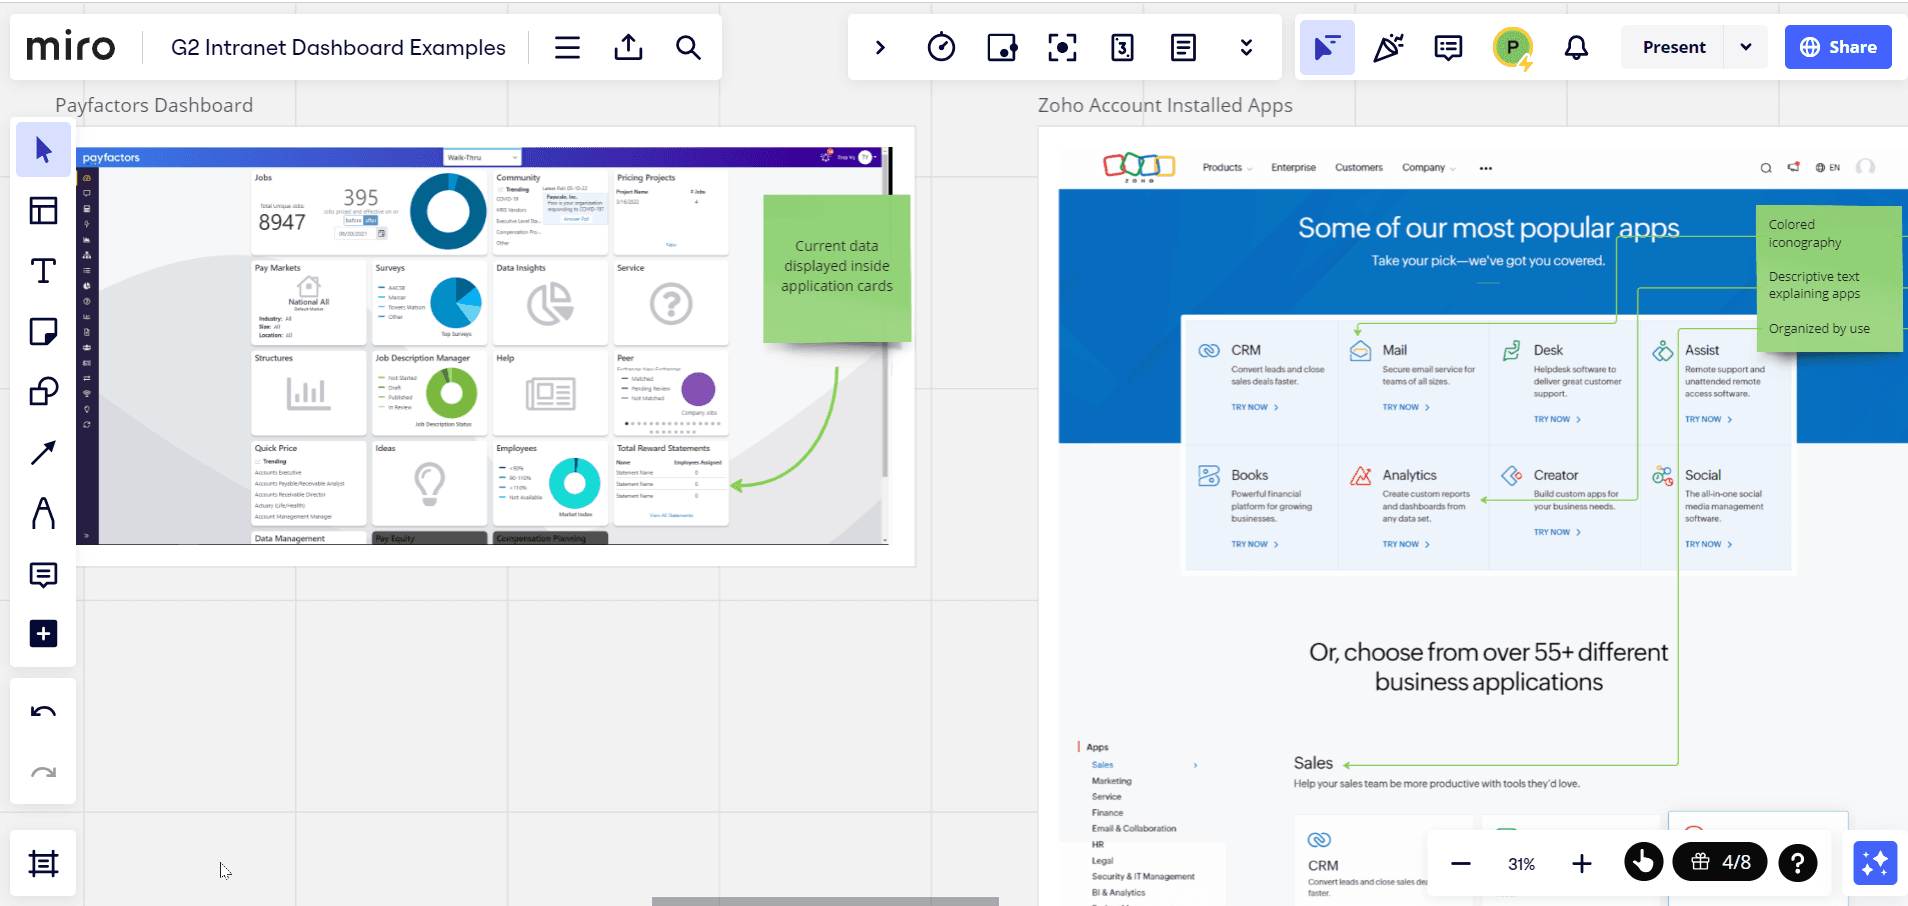The width and height of the screenshot is (1908, 906).
Task: Zoom out with minus button
Action: click(1461, 863)
